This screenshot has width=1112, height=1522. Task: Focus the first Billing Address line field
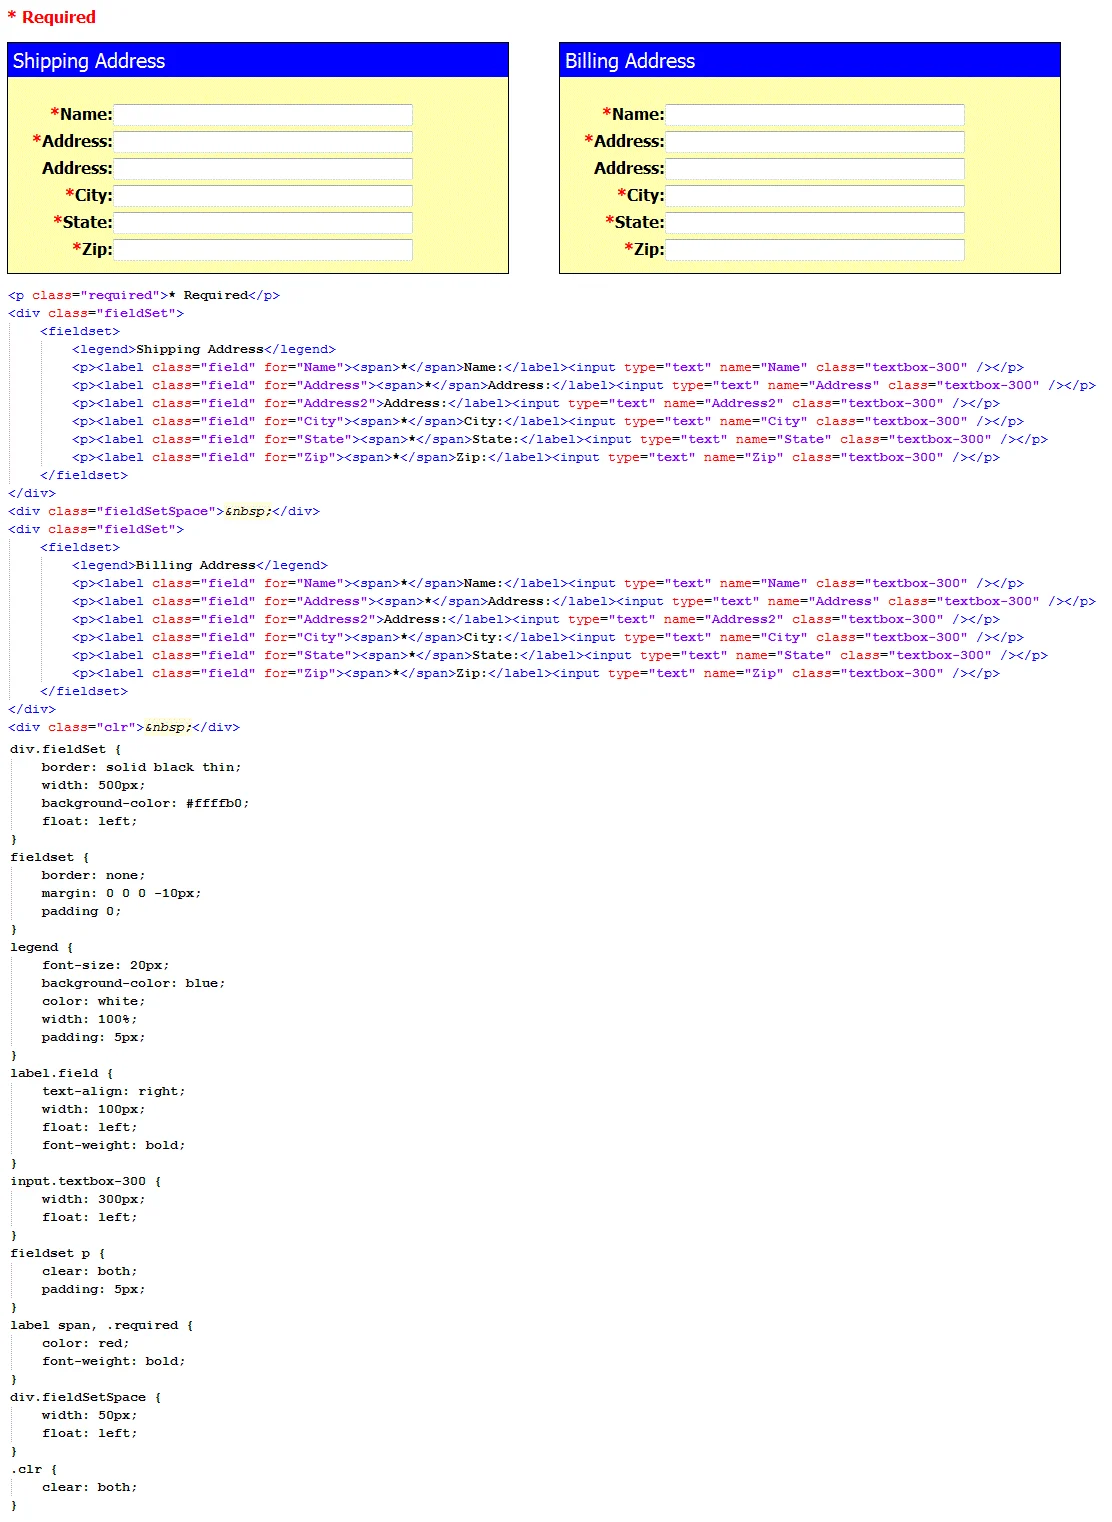click(815, 142)
